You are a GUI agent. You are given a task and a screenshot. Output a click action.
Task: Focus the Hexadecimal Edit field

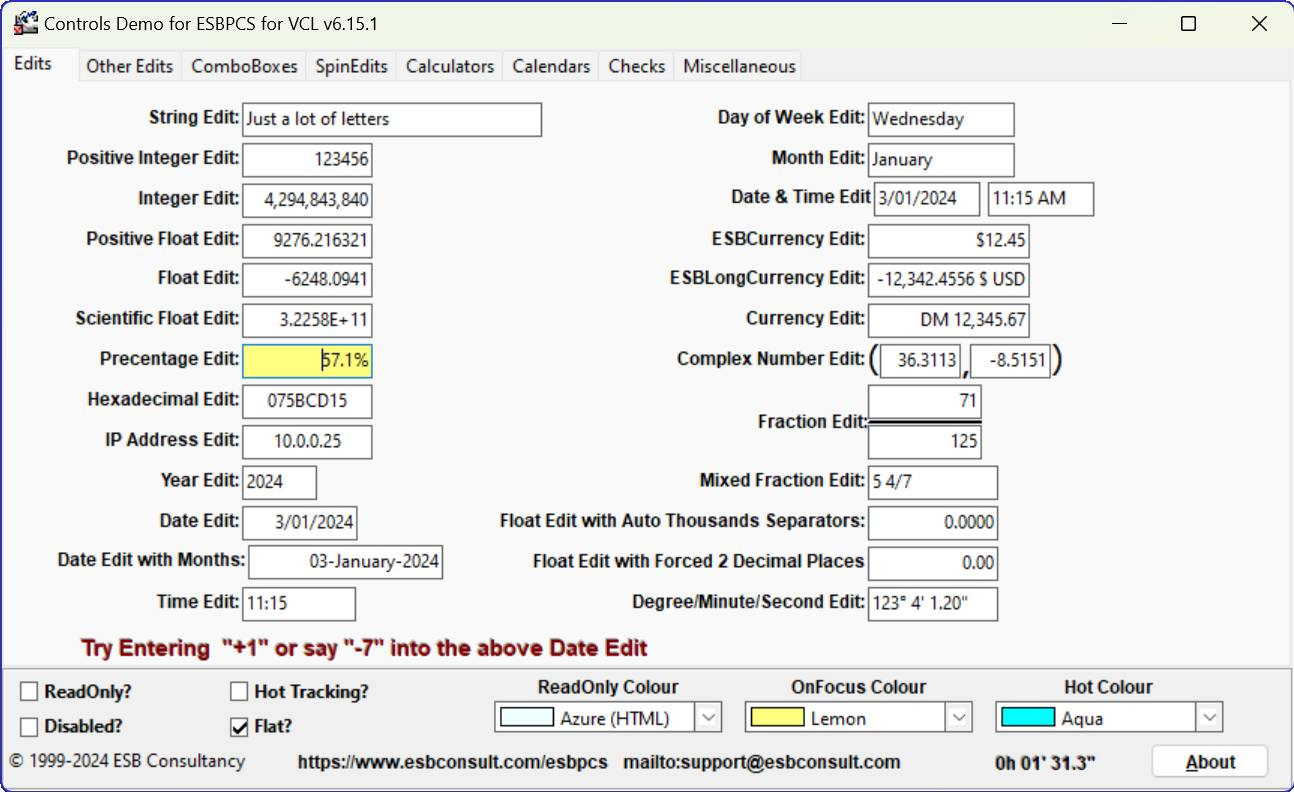(308, 401)
